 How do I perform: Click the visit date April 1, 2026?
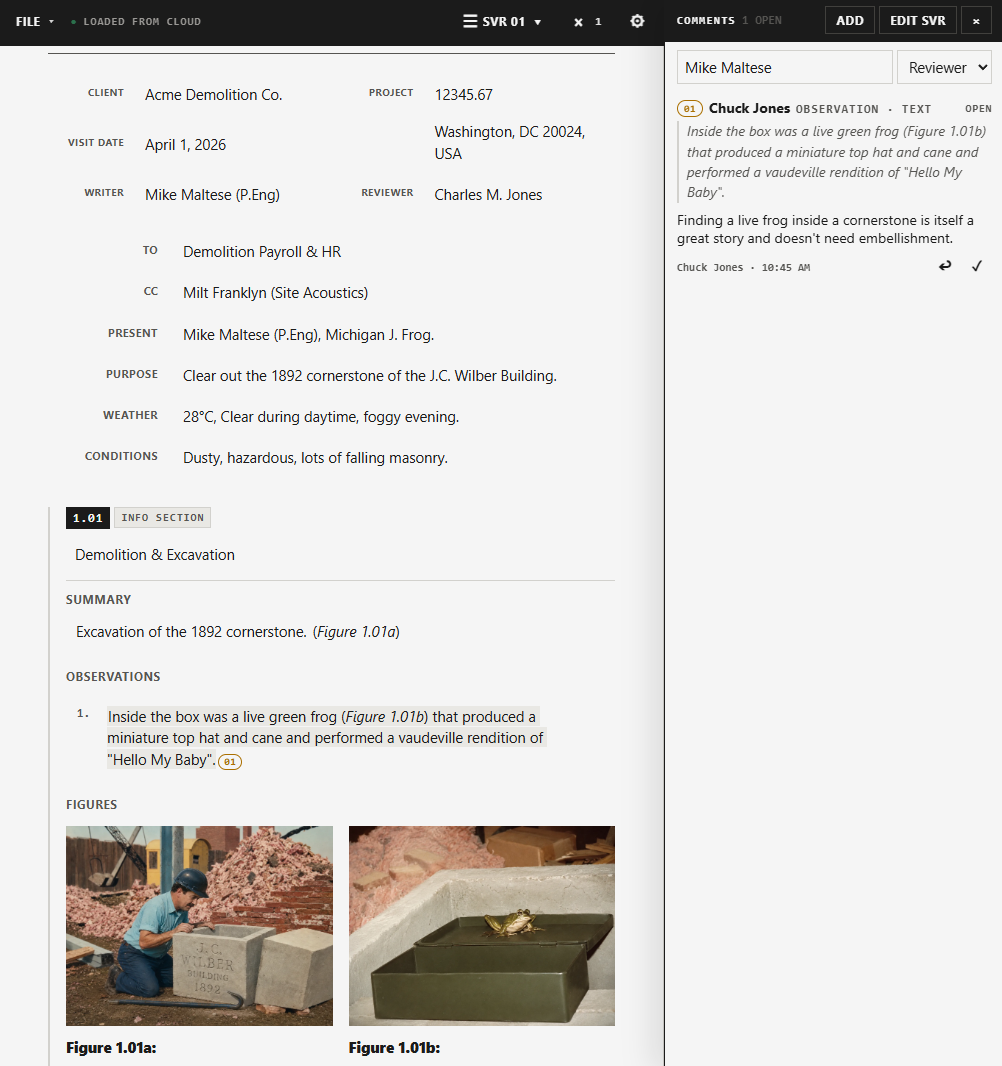[x=185, y=145]
